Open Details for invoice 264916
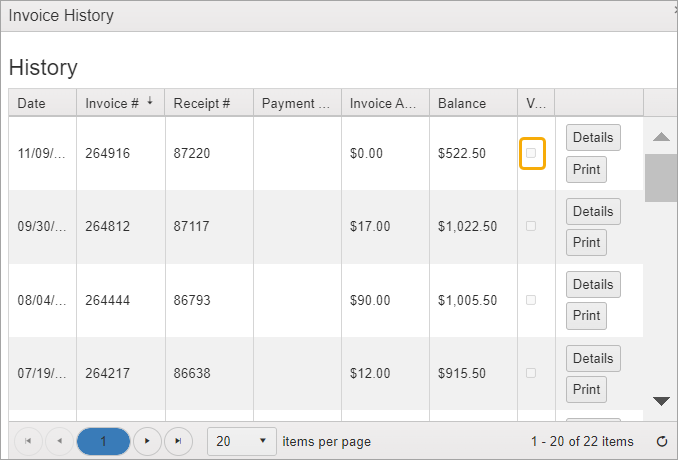Viewport: 678px width, 460px height. tap(593, 137)
